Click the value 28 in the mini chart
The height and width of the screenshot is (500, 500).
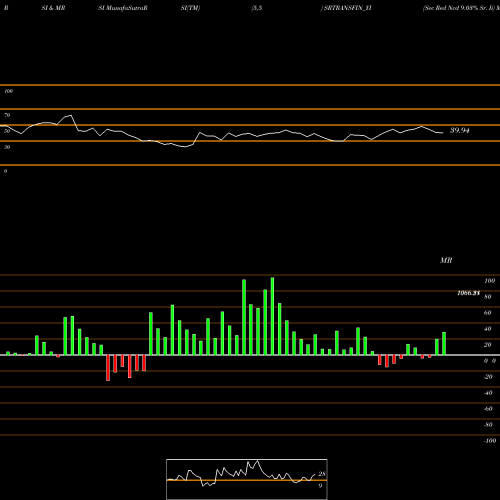click(322, 474)
